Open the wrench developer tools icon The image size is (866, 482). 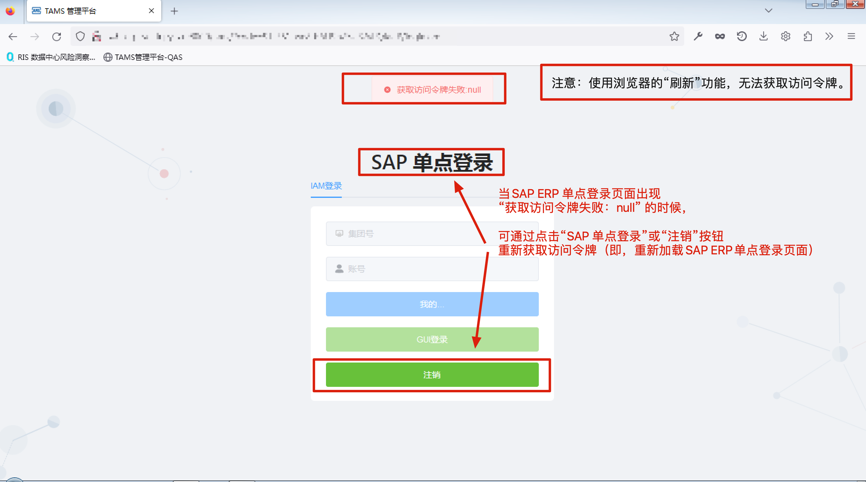pyautogui.click(x=698, y=36)
